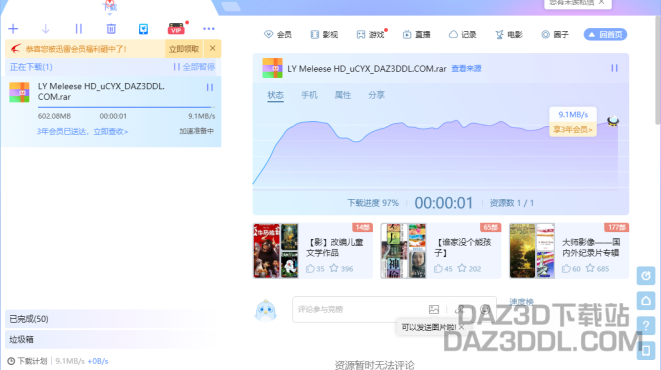Open the 3年会员已送达 立即查收 link

click(x=82, y=131)
